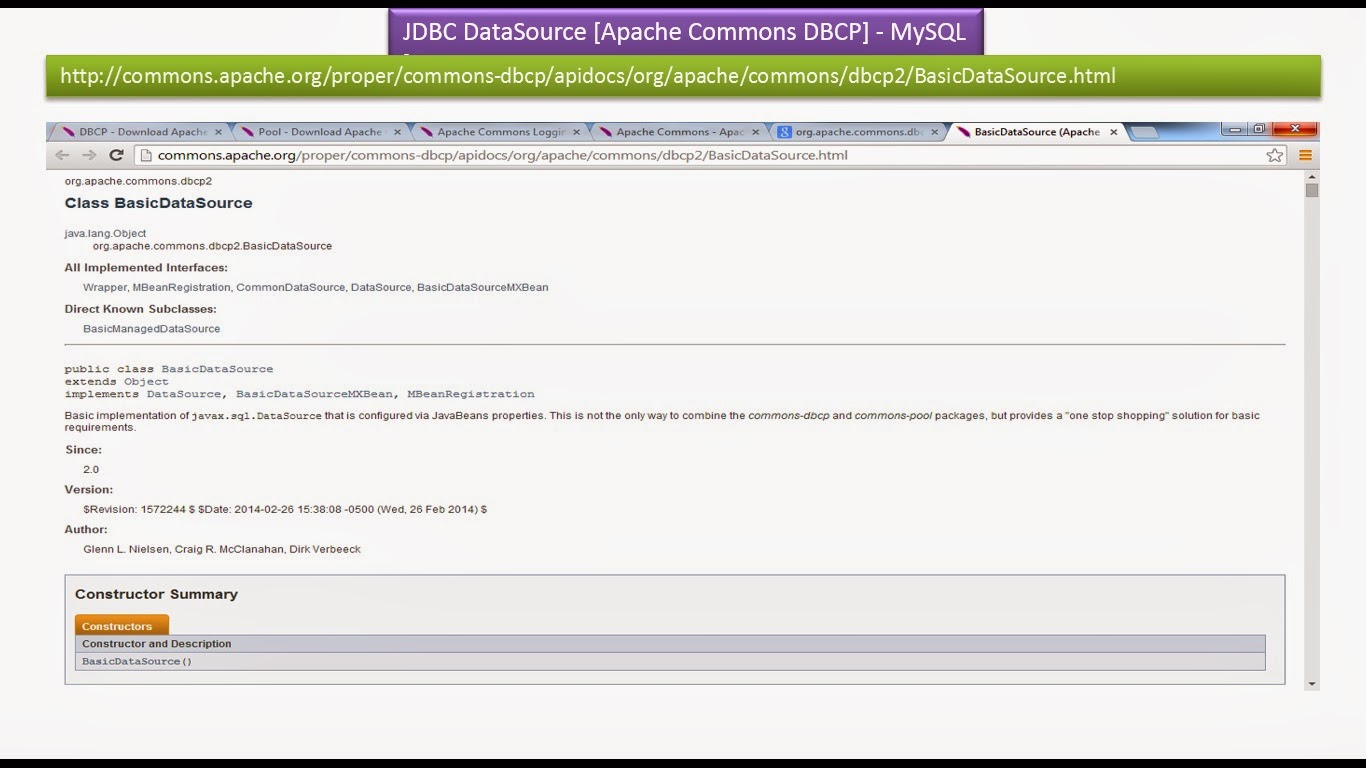
Task: Switch to Pool - Download Apache tab
Action: click(318, 132)
